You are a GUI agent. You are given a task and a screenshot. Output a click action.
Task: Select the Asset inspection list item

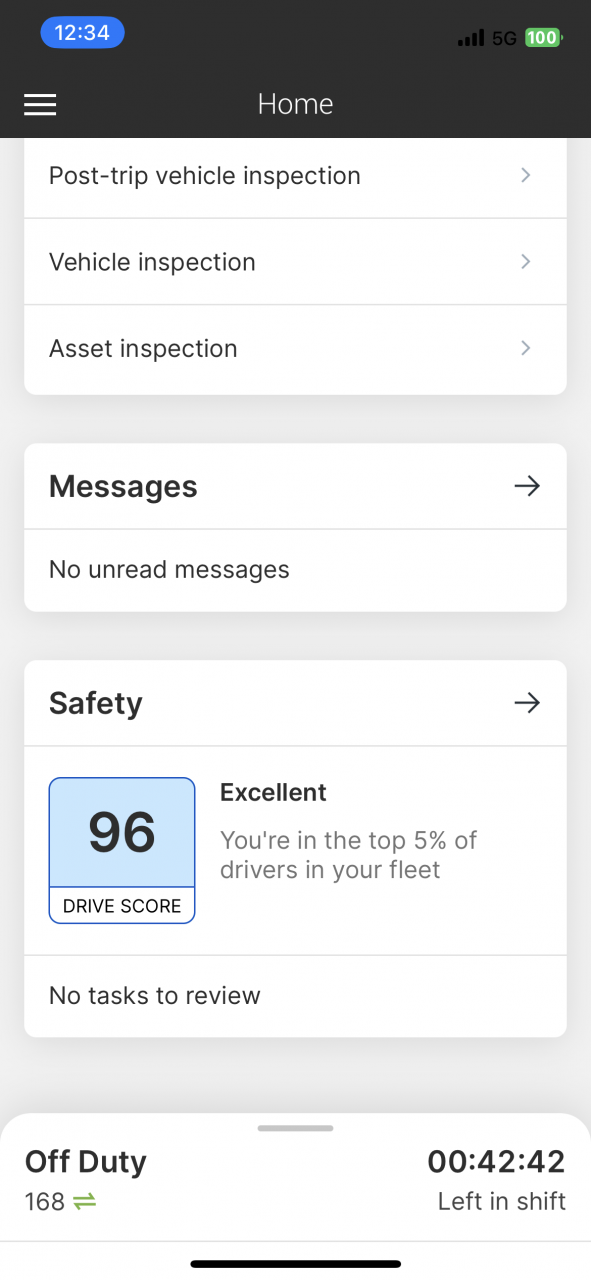point(295,349)
